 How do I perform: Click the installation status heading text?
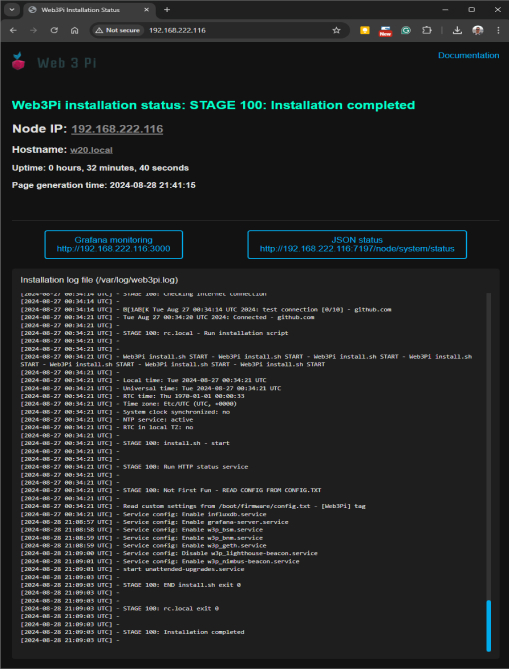point(213,105)
